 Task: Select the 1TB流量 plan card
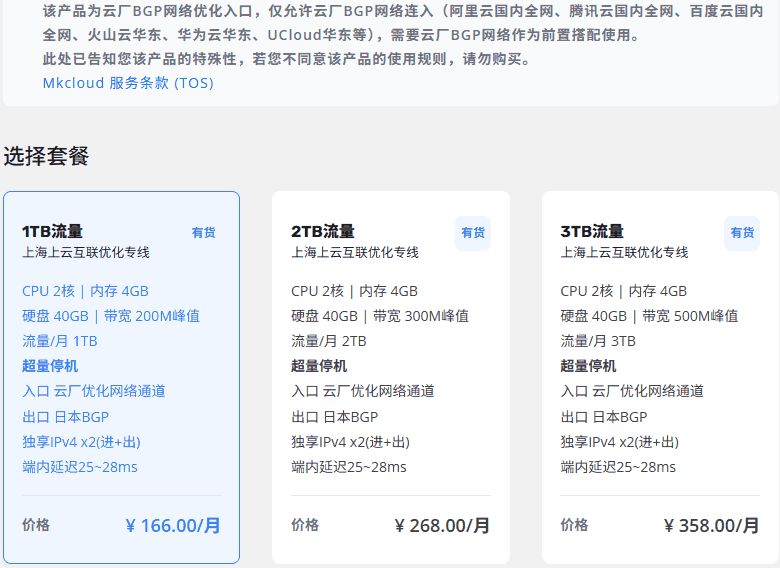pyautogui.click(x=121, y=378)
